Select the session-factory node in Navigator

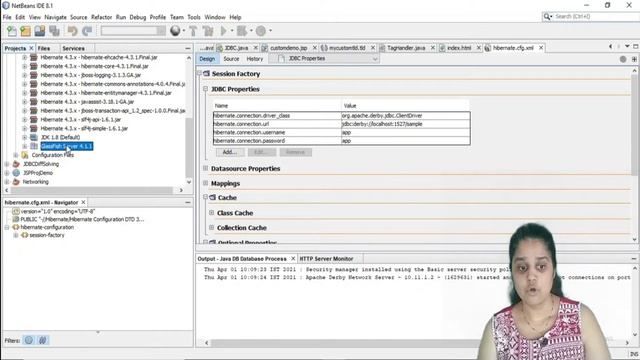pos(47,235)
